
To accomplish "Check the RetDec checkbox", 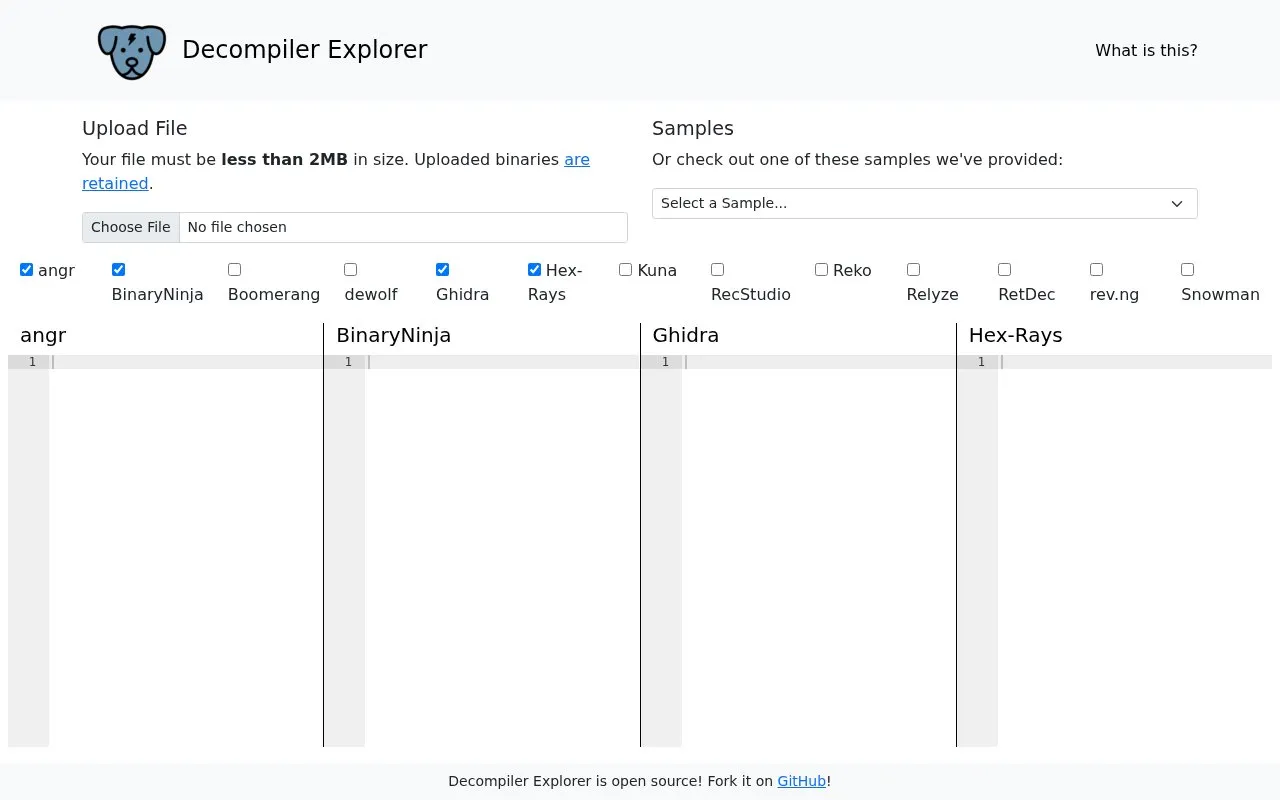I will [x=1004, y=269].
